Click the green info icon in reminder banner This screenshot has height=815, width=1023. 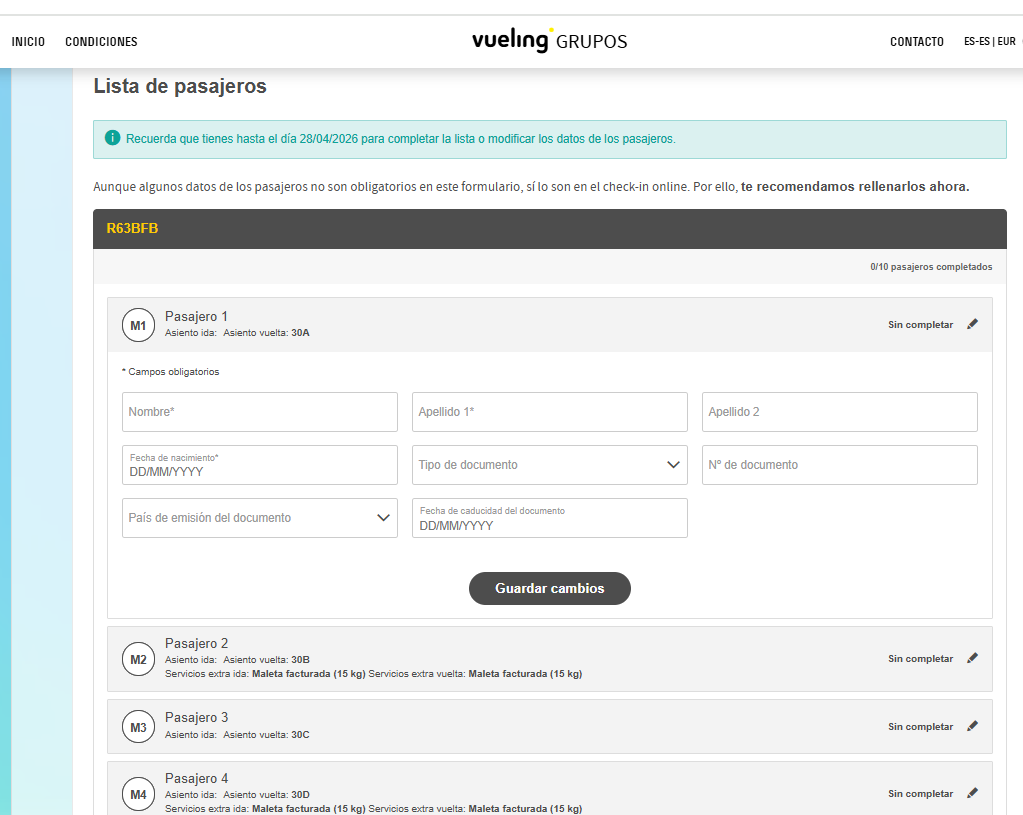(112, 138)
